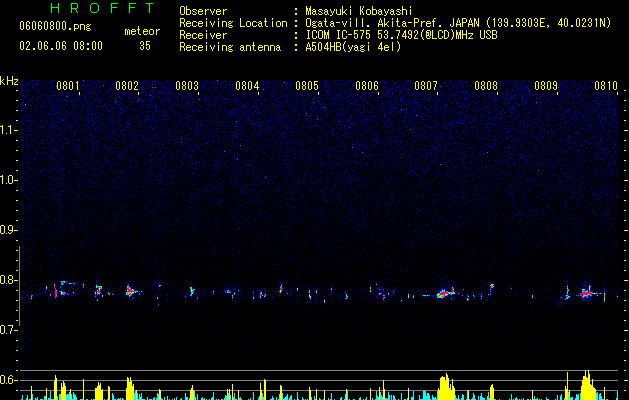Click the 0.9 kHz axis label

point(9,230)
